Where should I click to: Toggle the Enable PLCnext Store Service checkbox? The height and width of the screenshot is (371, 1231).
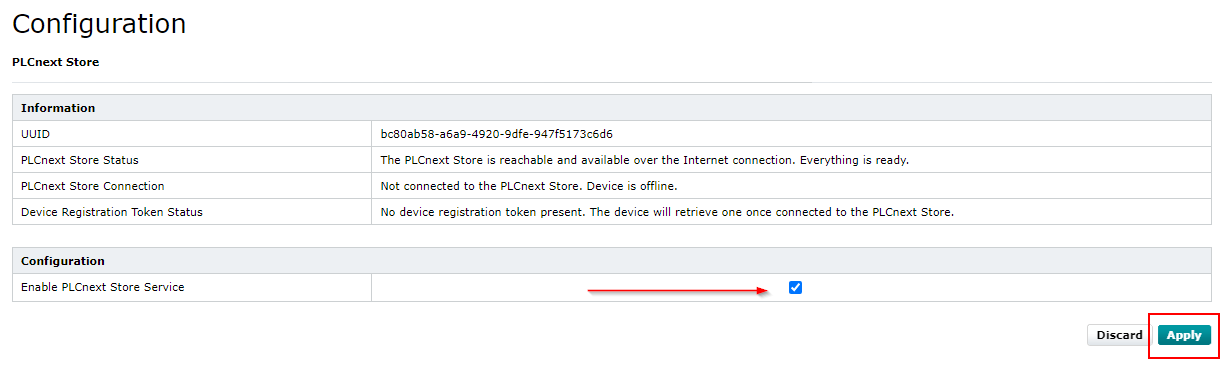(795, 288)
